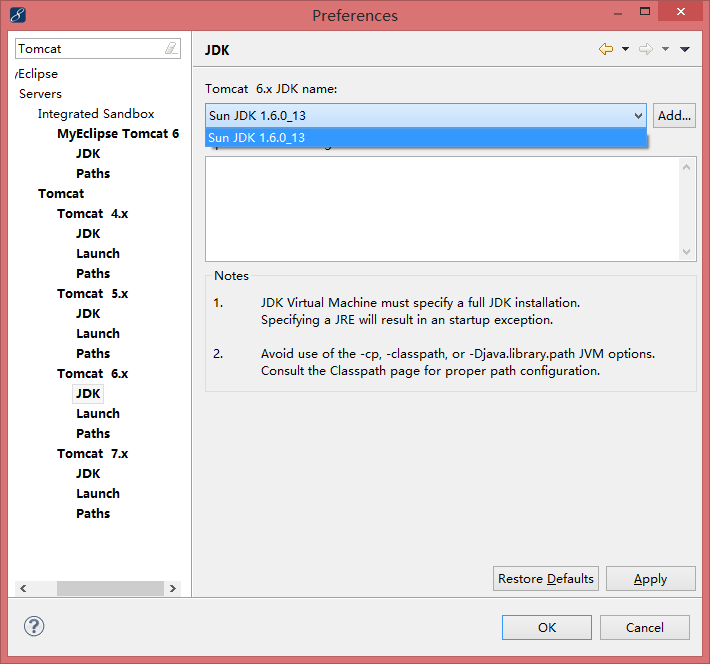Open Launch under Tomcat 4.x

click(98, 254)
